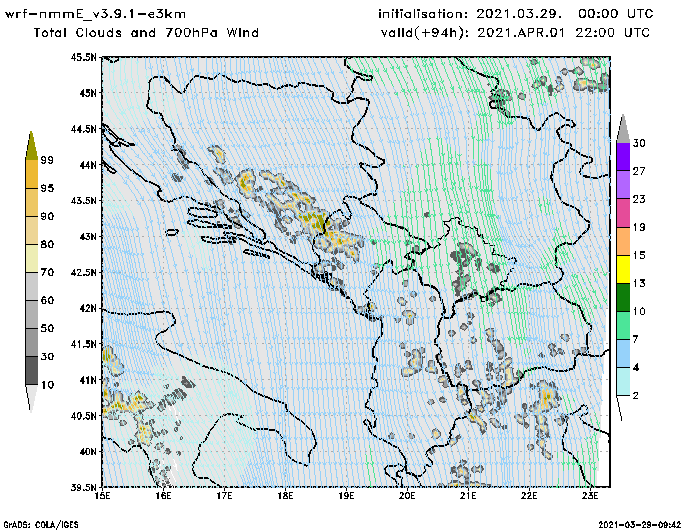Image resolution: width=700 pixels, height=530 pixels.
Task: Select the 2021-03-29-09:42 timestamp
Action: [639, 525]
